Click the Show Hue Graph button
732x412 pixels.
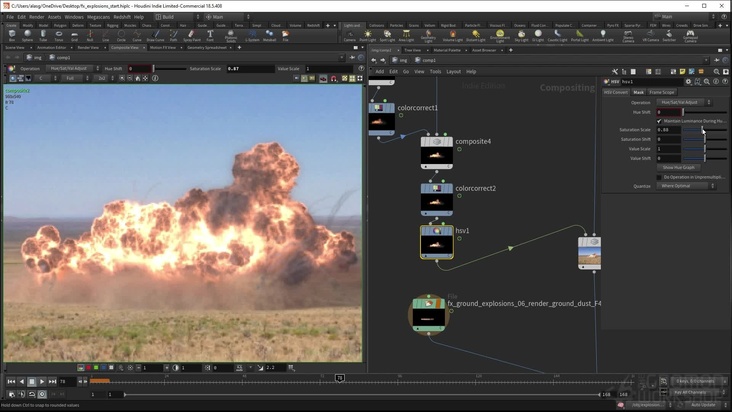click(679, 168)
